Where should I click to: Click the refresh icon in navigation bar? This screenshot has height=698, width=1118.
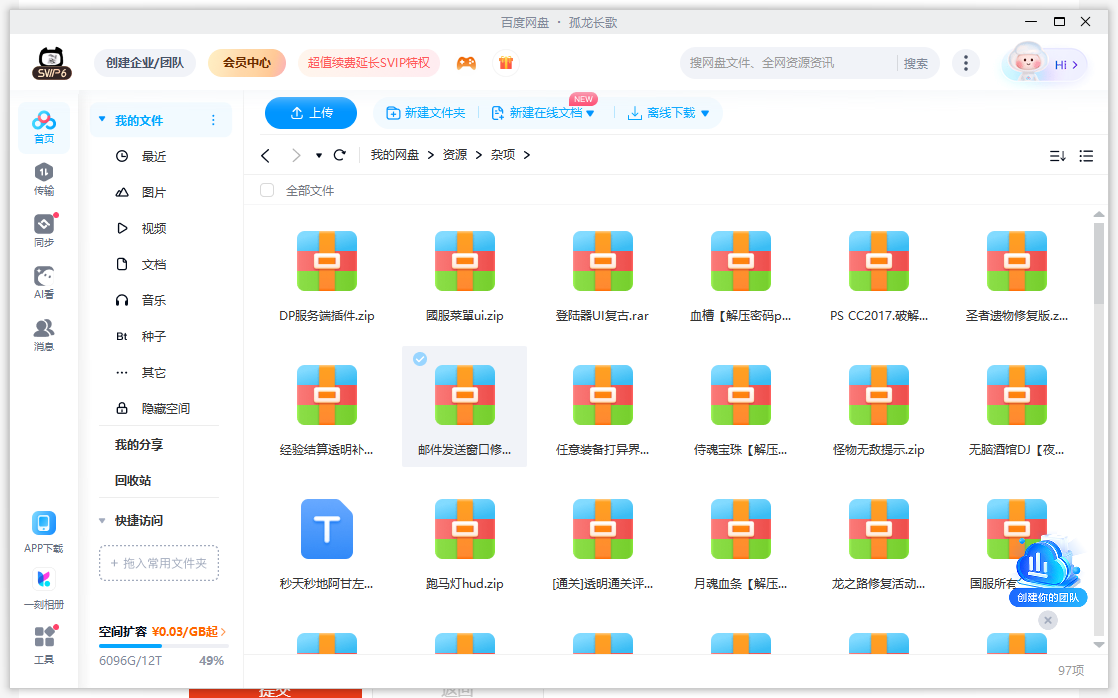pos(340,155)
